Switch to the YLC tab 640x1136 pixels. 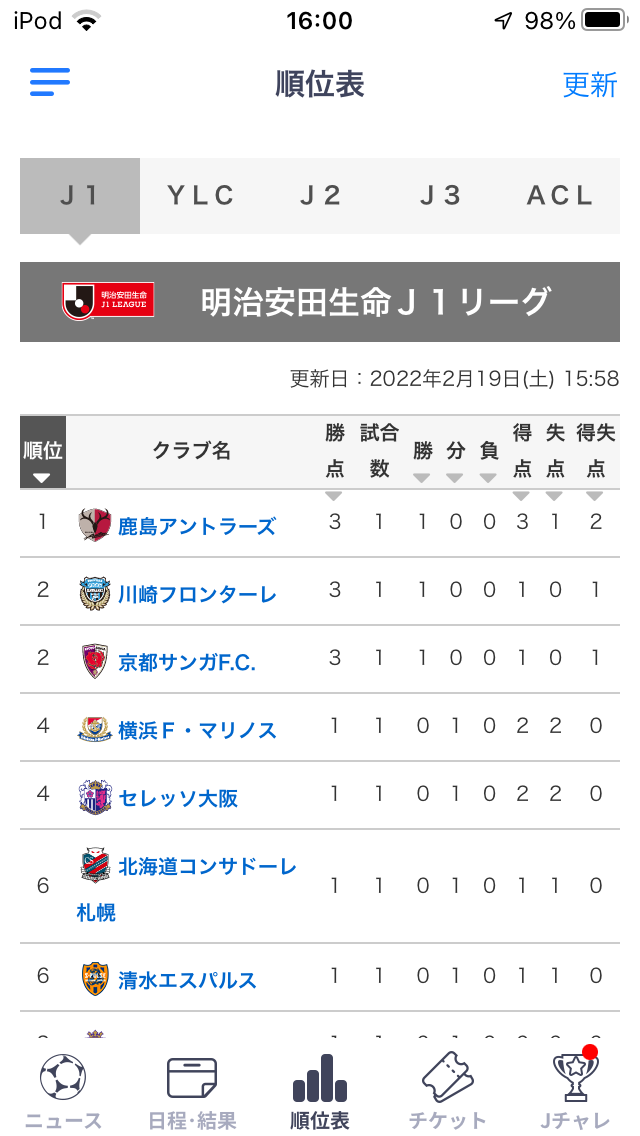(x=201, y=196)
